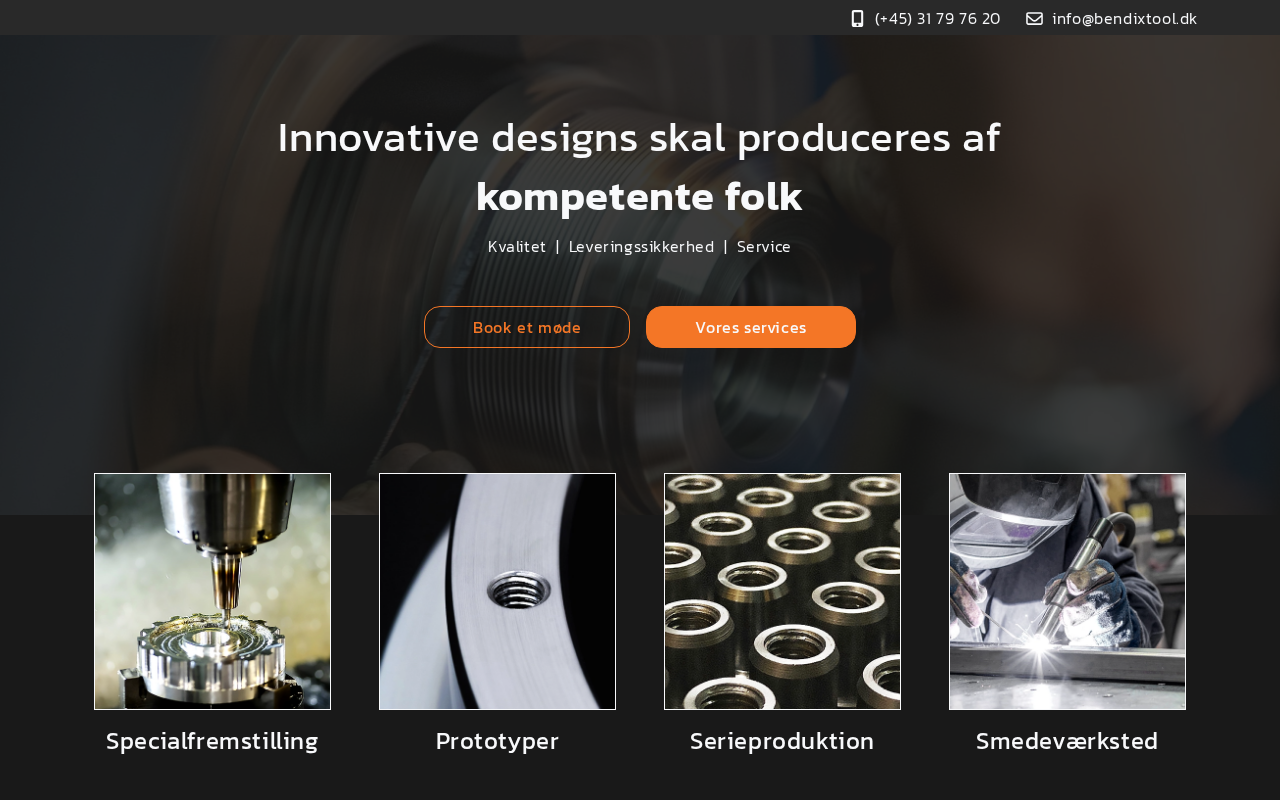Click the Service tagline word
This screenshot has width=1280, height=800.
click(x=764, y=246)
